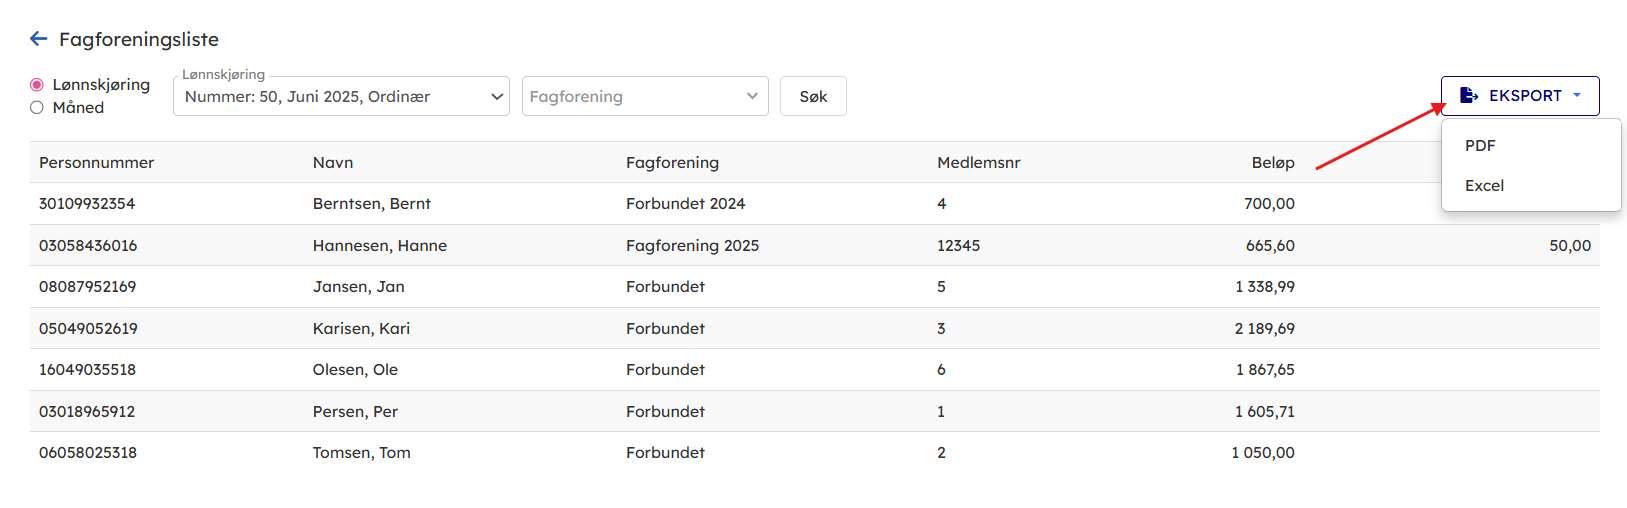Select the Måned radio button
This screenshot has width=1627, height=508.
pos(37,108)
